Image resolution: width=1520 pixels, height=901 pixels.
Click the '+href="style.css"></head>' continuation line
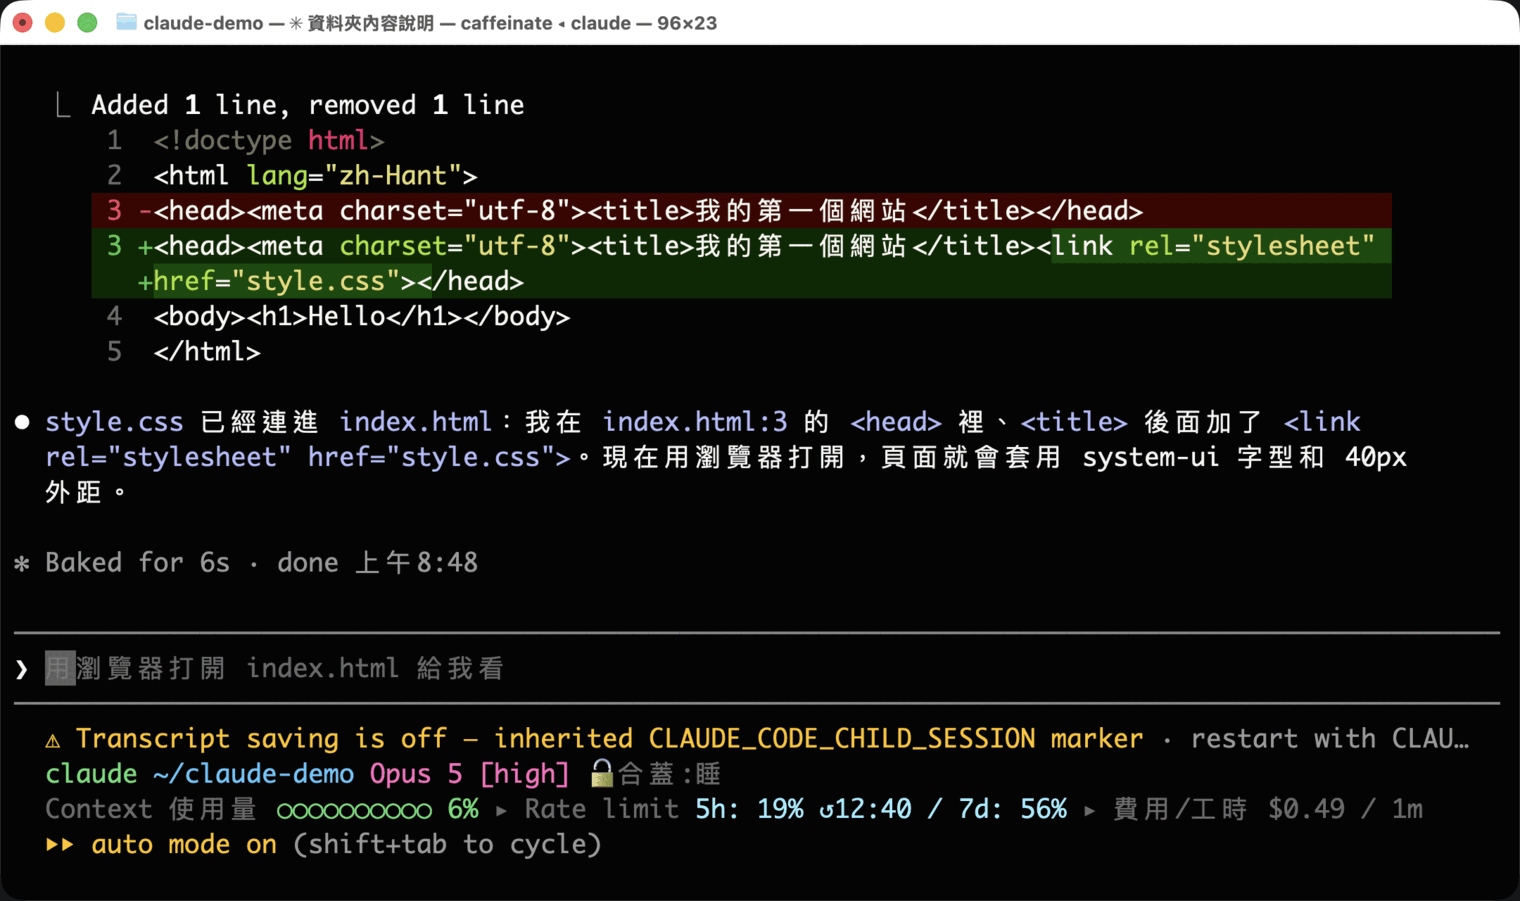(331, 281)
